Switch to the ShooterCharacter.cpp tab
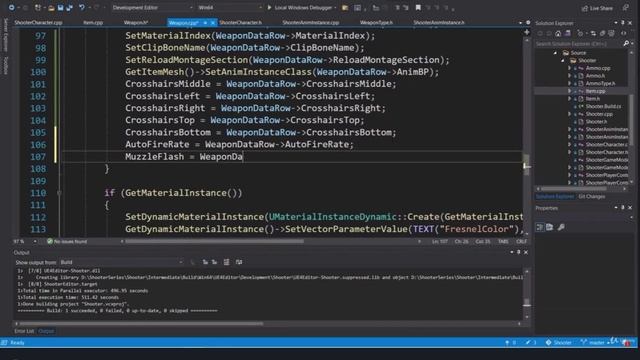This screenshot has height=360, width=640. (x=38, y=22)
